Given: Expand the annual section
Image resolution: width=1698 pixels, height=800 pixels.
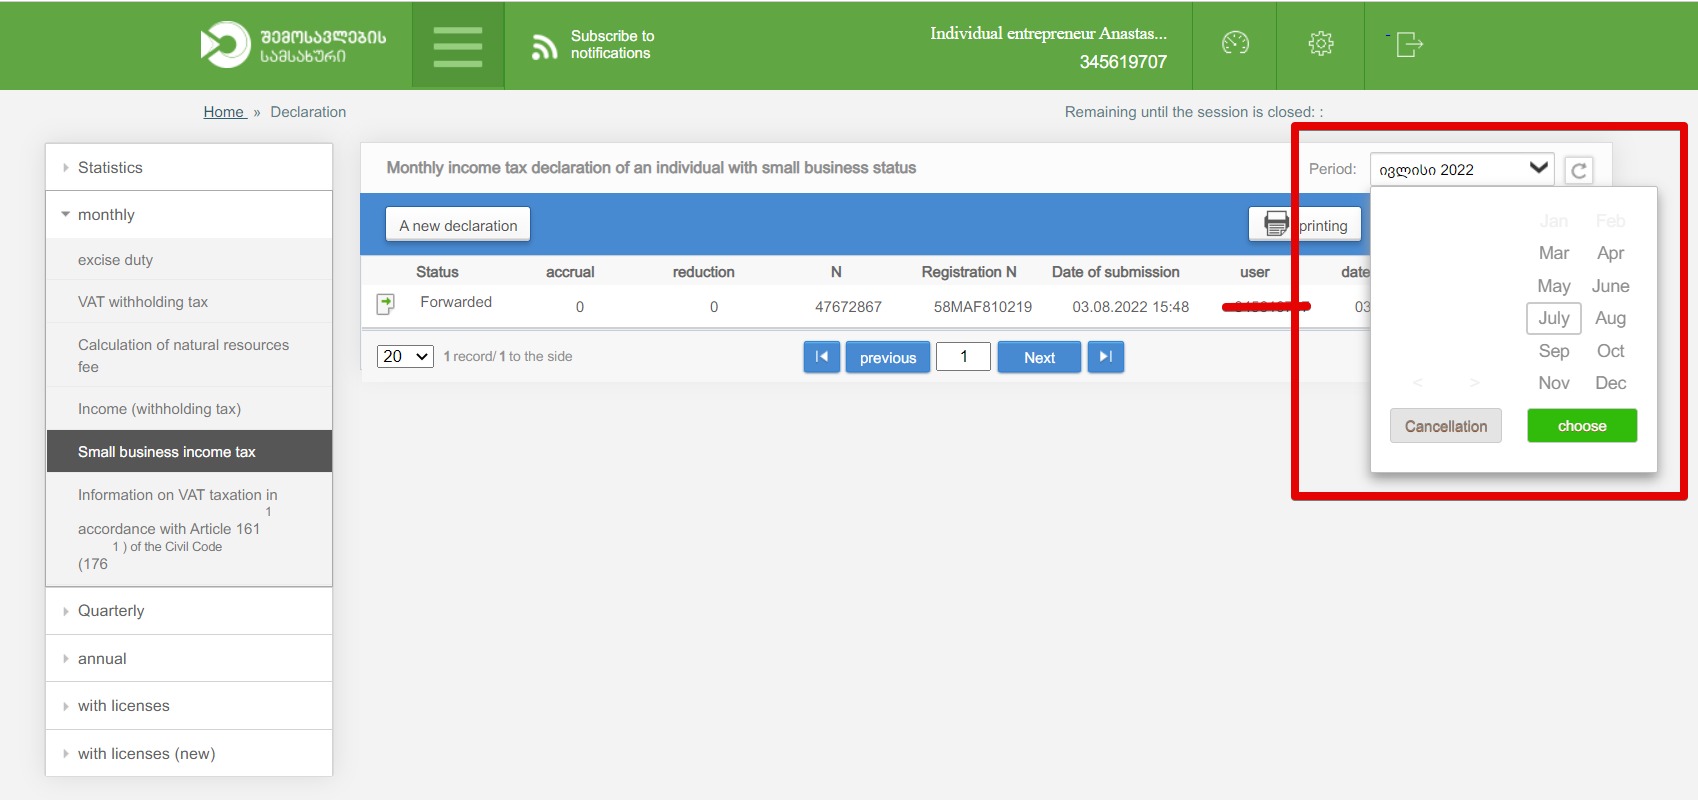Looking at the screenshot, I should [189, 658].
